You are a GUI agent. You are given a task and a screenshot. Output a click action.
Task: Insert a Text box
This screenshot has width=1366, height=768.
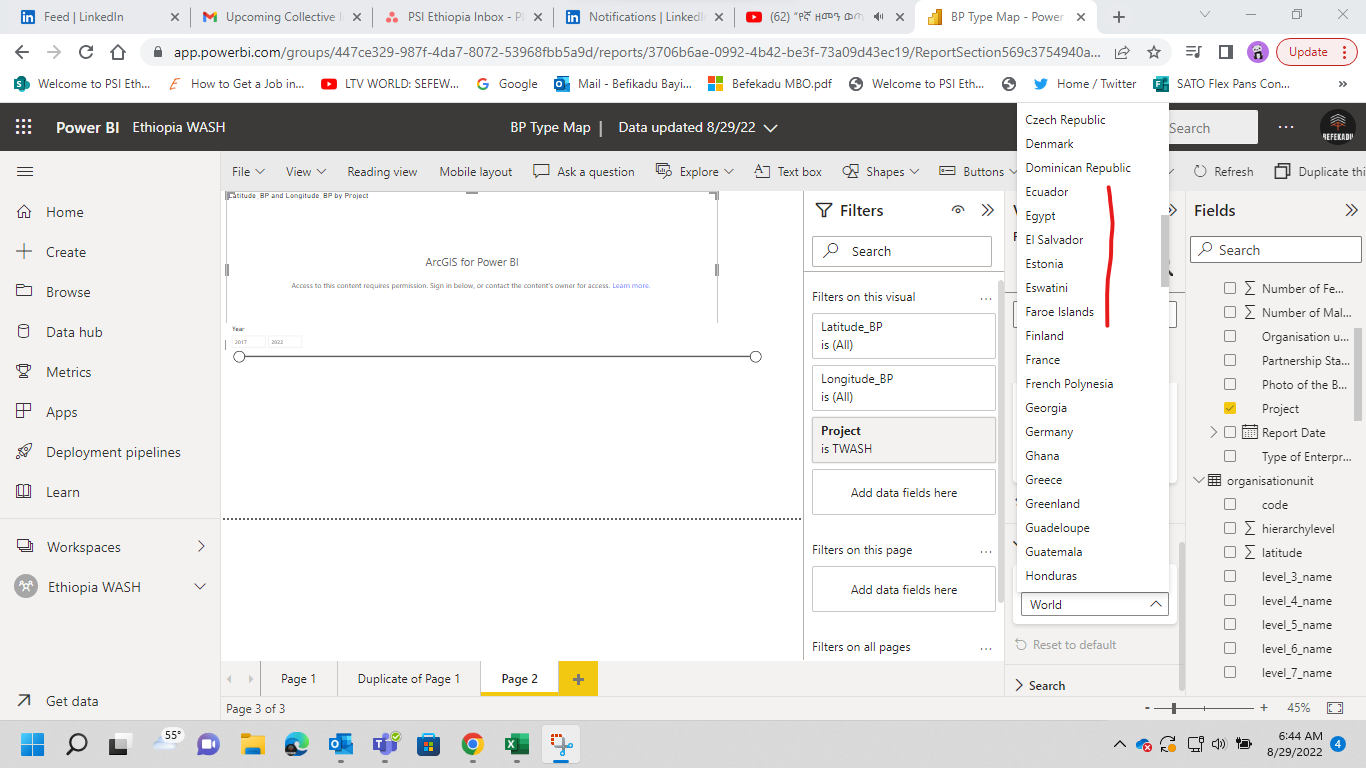(x=788, y=172)
